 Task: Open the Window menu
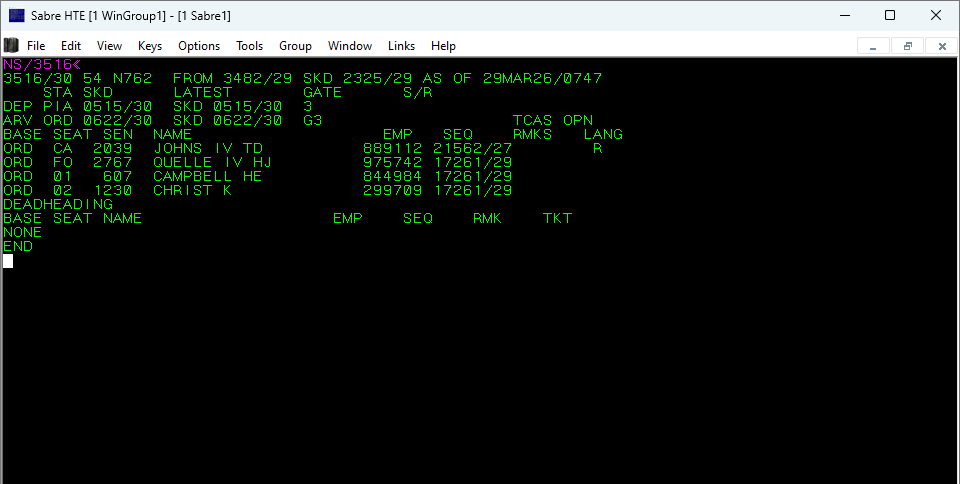350,46
